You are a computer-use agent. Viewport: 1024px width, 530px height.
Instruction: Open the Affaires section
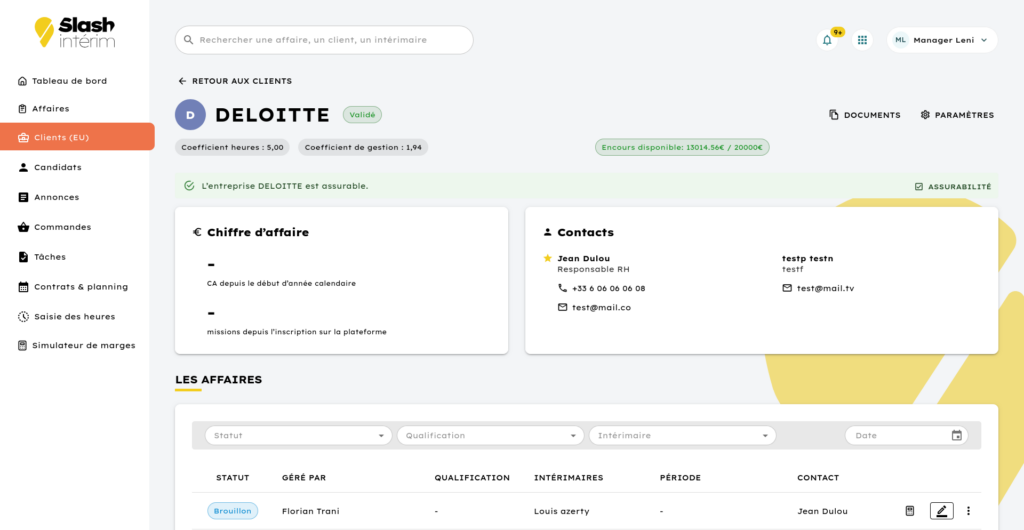click(x=50, y=109)
